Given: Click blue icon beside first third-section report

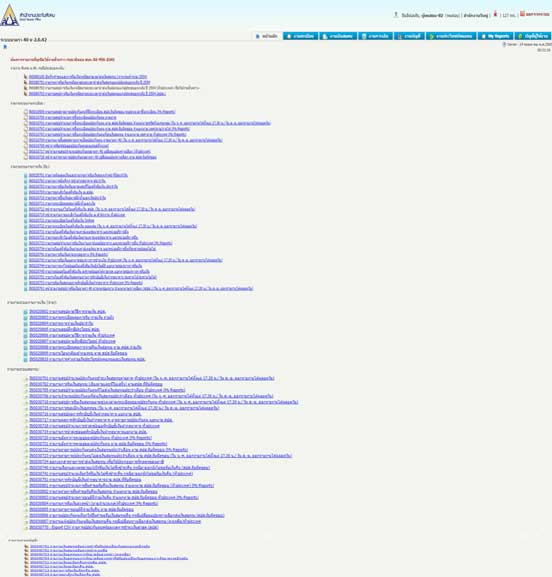Looking at the screenshot, I should pyautogui.click(x=26, y=176).
